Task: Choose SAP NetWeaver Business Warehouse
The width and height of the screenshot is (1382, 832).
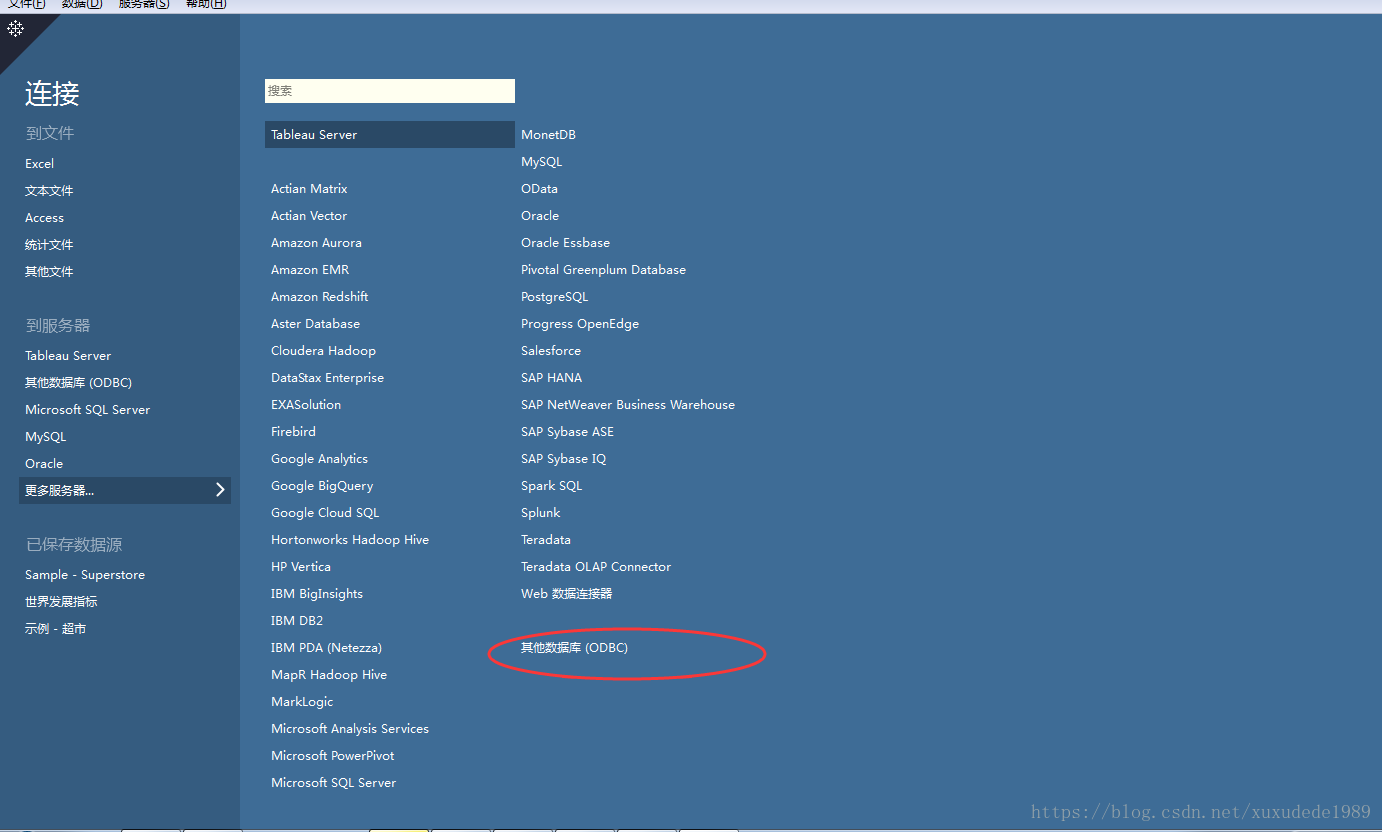Action: coord(628,405)
